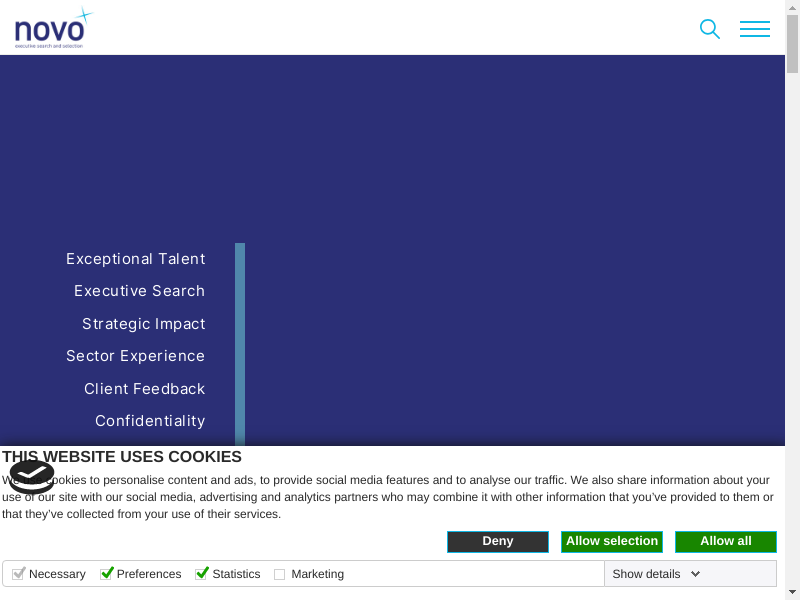Screen dimensions: 800x600
Task: Click the Cookiebot round badge icon
Action: [32, 476]
